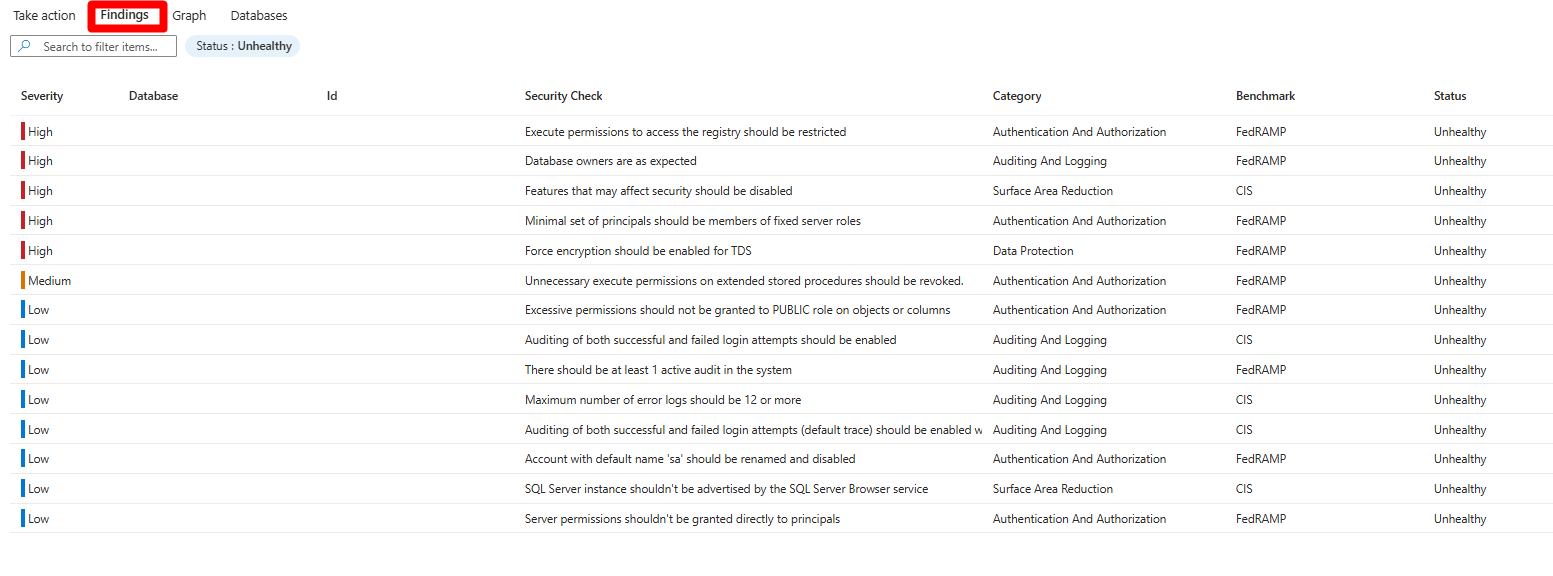Sort by the Benchmark column header

pyautogui.click(x=1265, y=96)
